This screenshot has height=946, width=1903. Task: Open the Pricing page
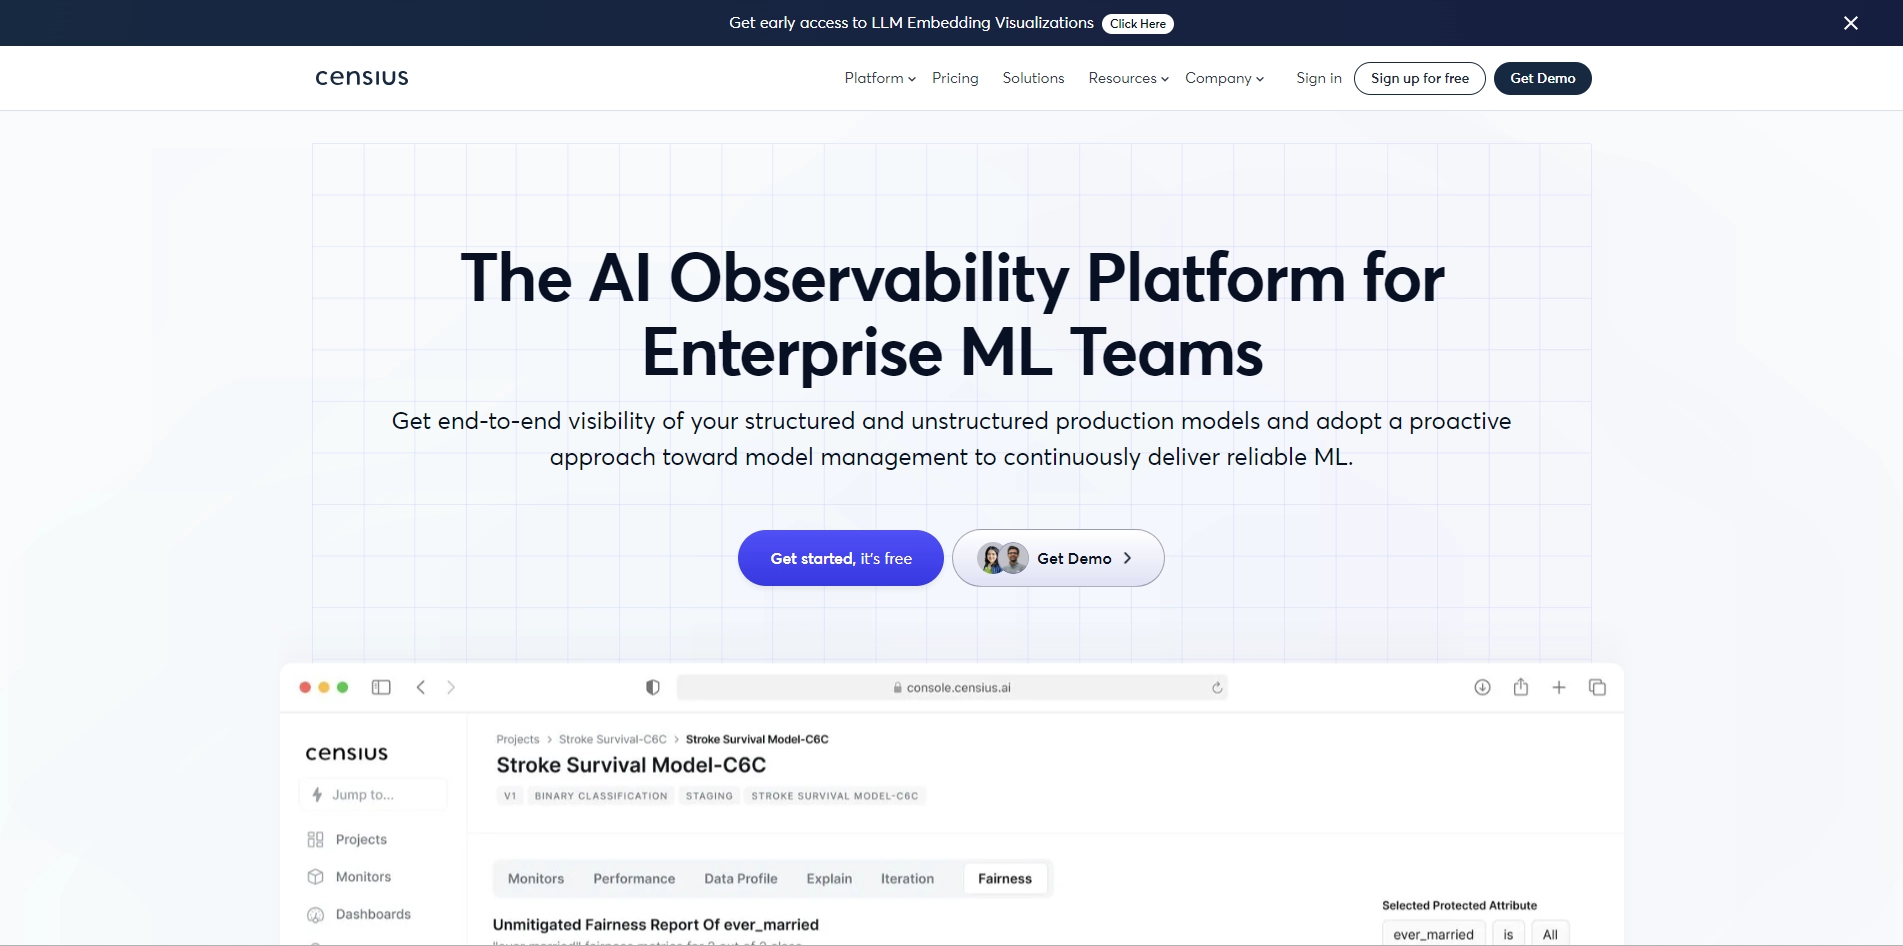[x=955, y=78]
